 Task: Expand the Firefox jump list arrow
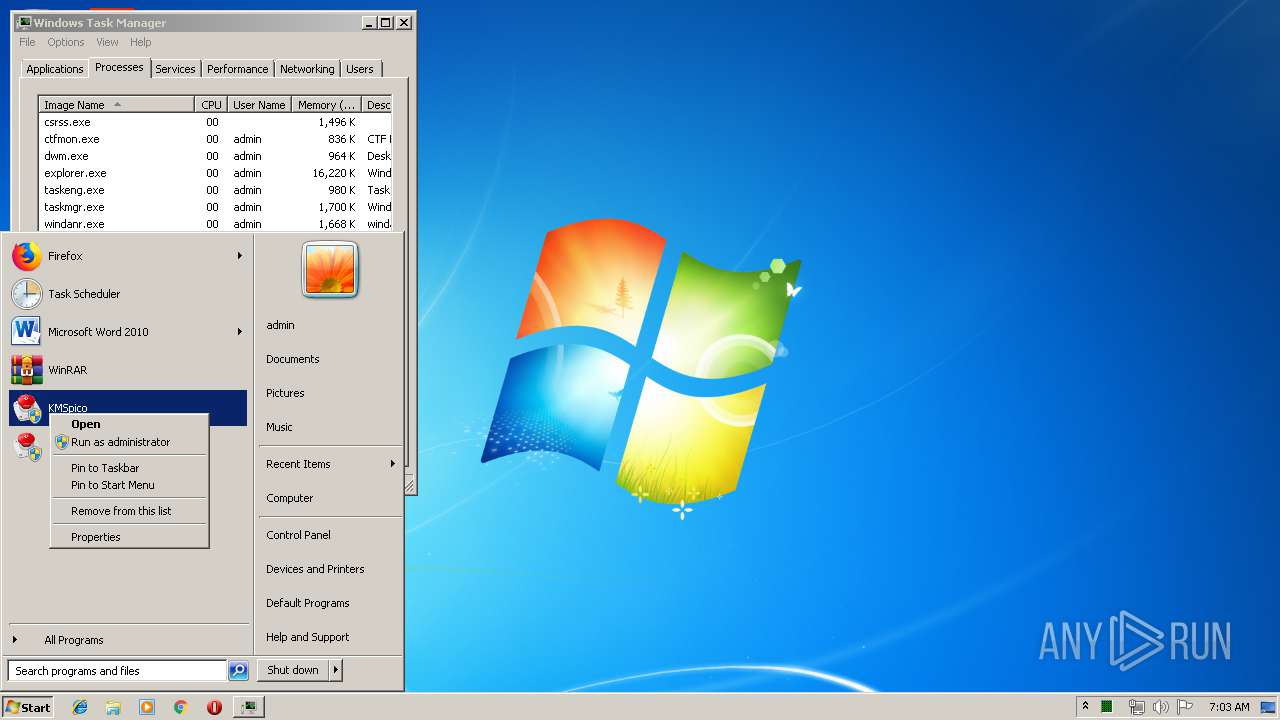[x=240, y=256]
